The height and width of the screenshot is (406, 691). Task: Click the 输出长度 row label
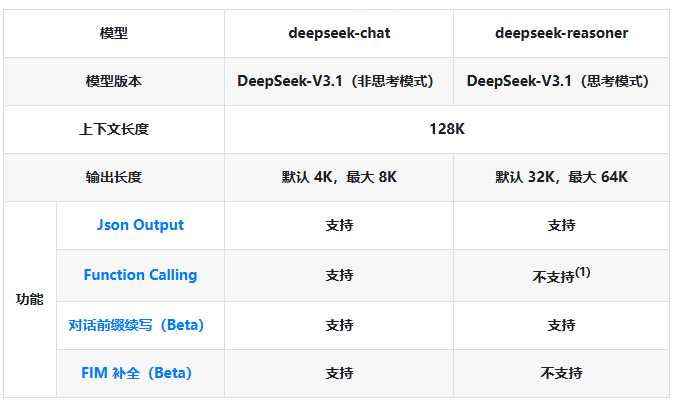114,177
